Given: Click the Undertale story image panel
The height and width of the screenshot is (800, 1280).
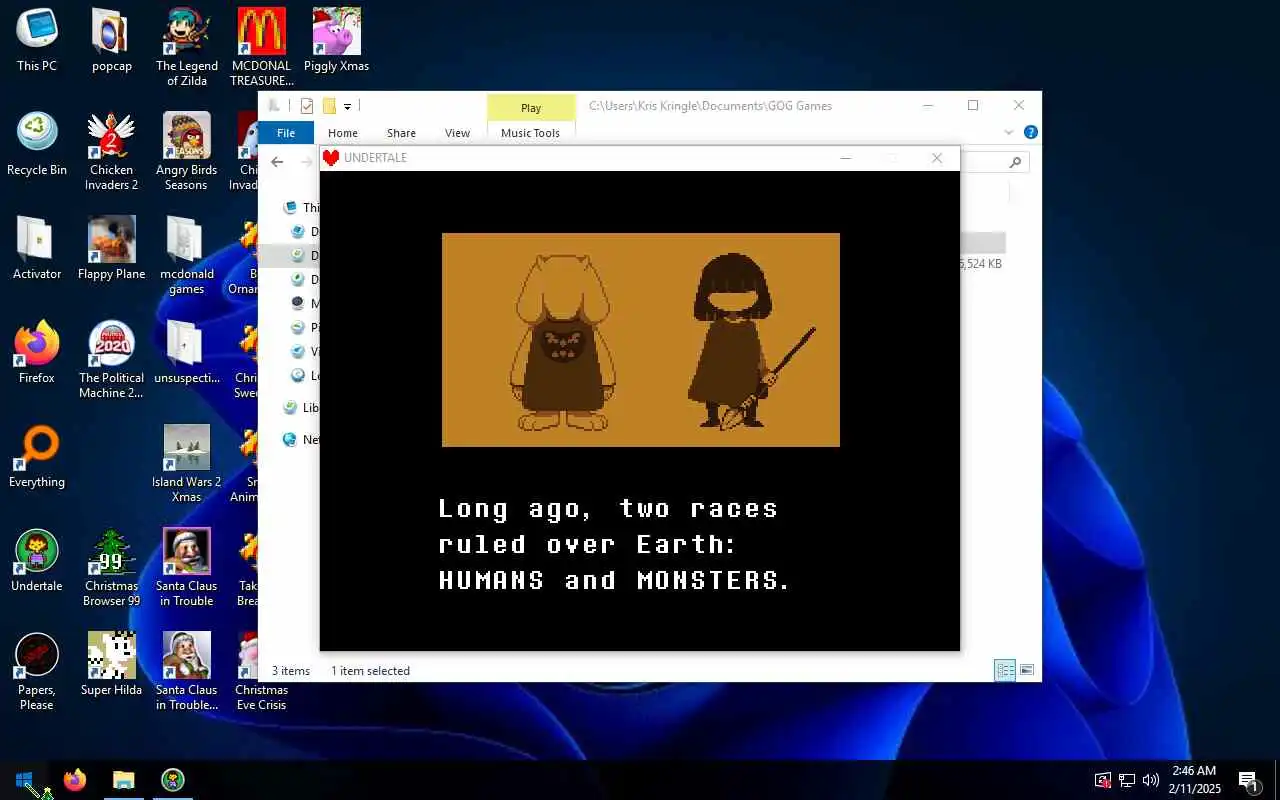Looking at the screenshot, I should click(x=640, y=340).
